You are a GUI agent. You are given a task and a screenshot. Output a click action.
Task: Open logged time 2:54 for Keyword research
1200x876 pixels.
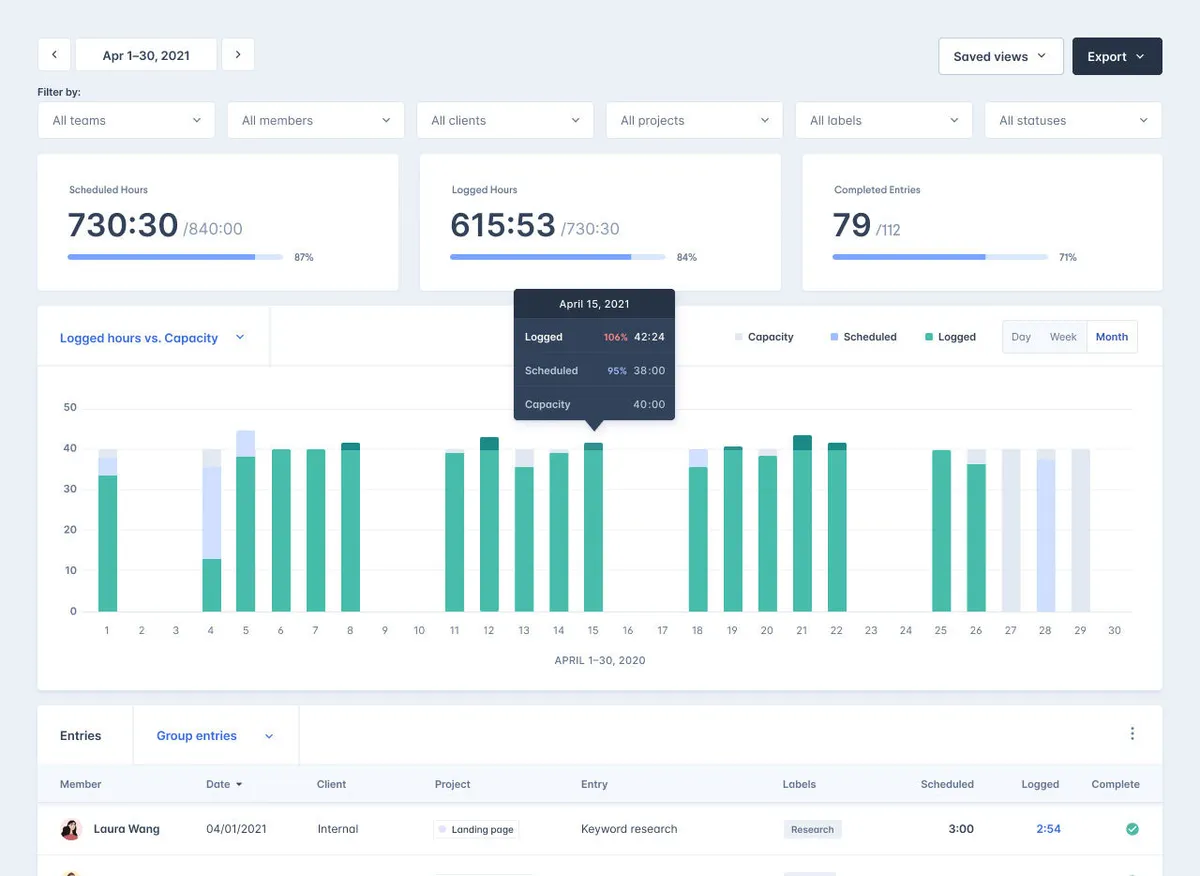point(1048,829)
